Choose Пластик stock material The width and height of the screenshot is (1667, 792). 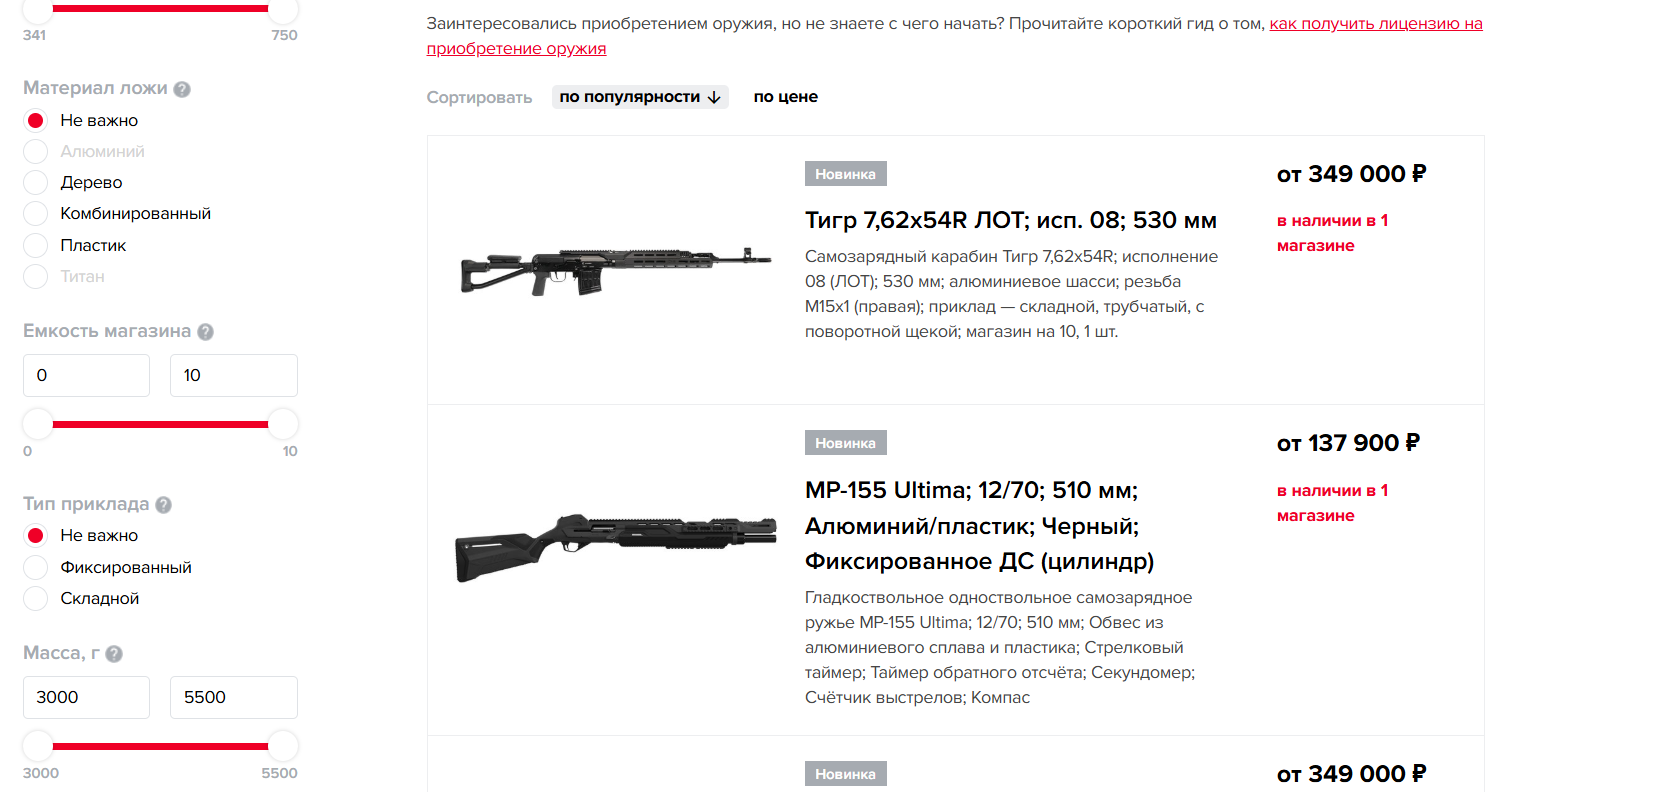click(x=36, y=245)
